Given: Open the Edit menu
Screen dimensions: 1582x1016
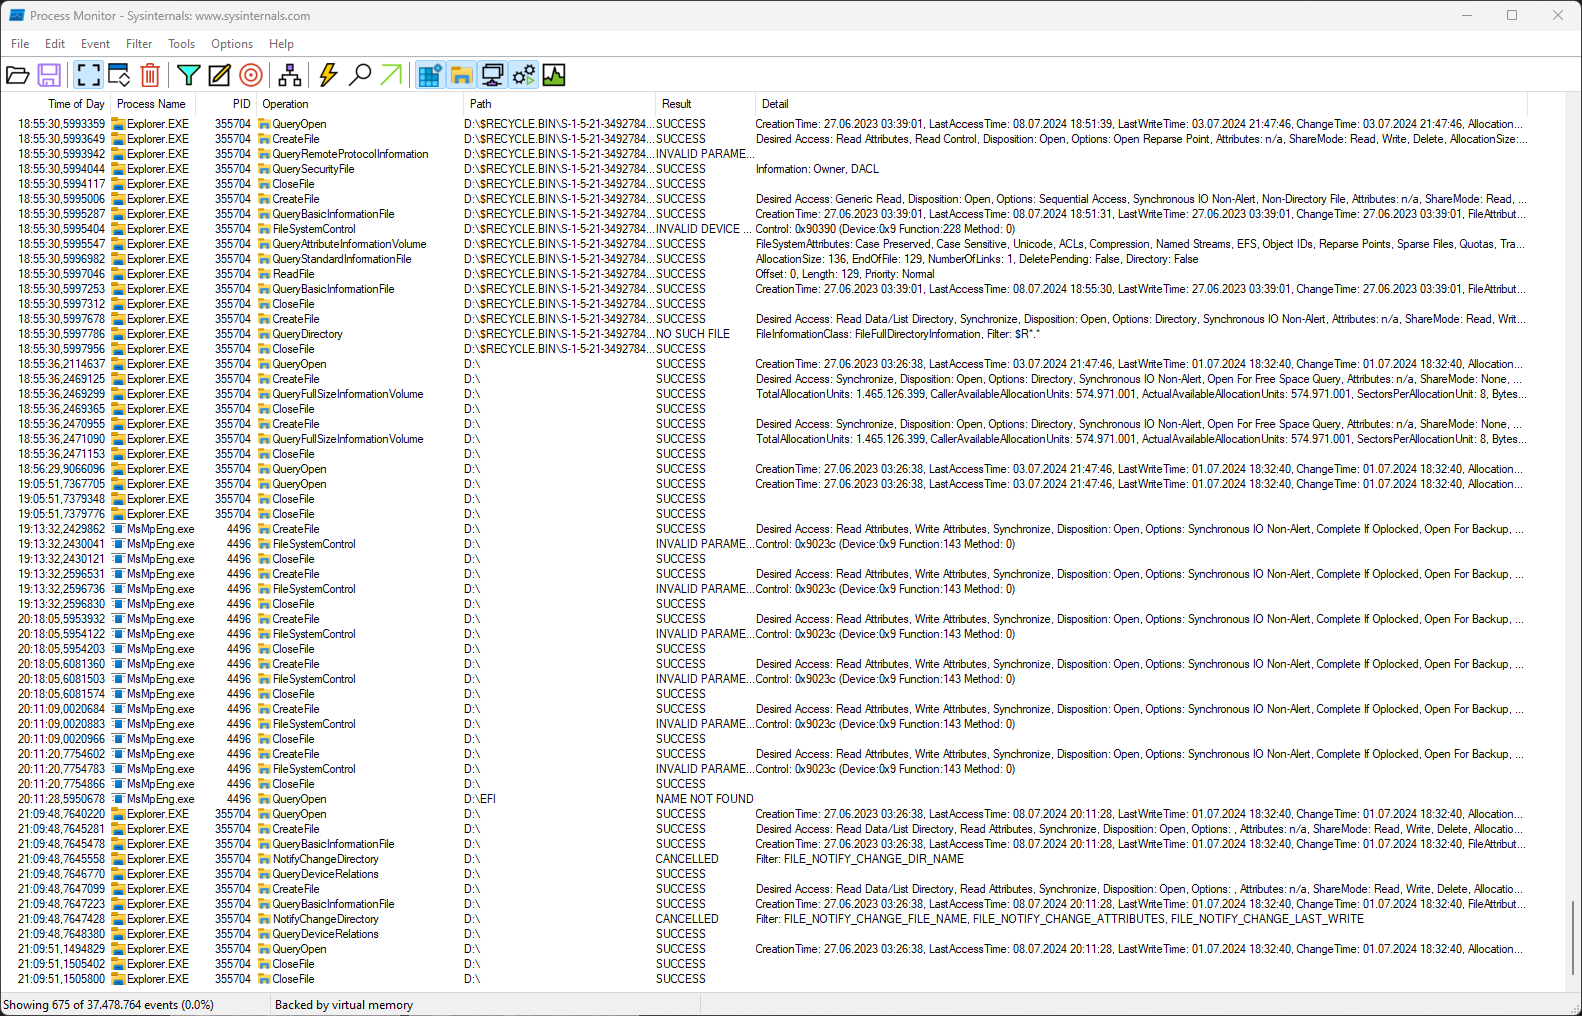Looking at the screenshot, I should 55,44.
